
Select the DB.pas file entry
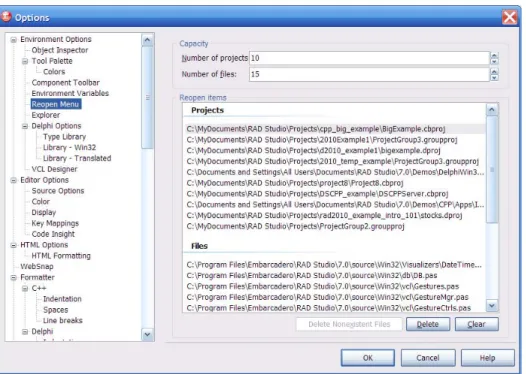312,276
